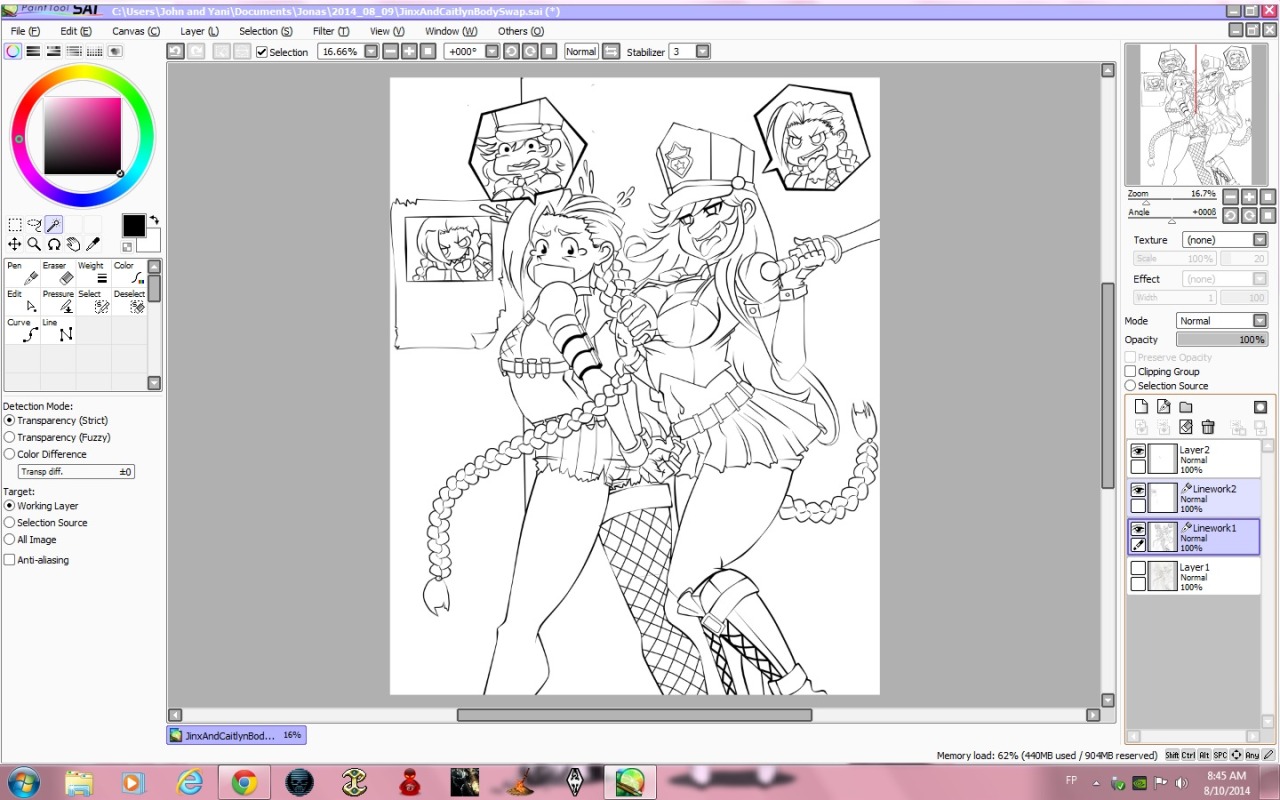The width and height of the screenshot is (1280, 800).
Task: Choose the Deselect linework tool
Action: [129, 301]
